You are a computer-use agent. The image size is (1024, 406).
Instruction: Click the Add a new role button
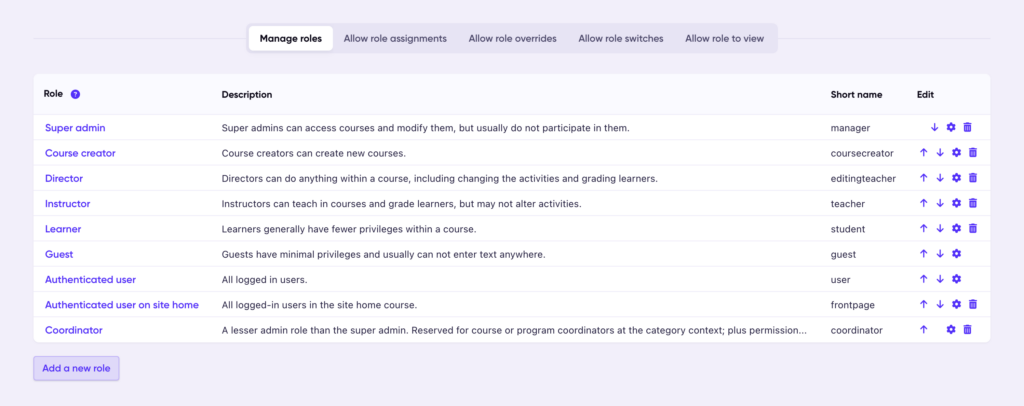pyautogui.click(x=76, y=368)
